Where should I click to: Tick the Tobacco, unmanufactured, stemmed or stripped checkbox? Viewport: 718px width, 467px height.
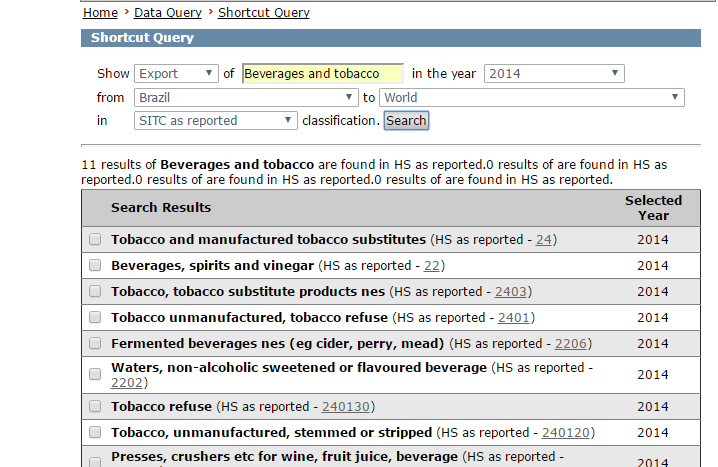[95, 433]
